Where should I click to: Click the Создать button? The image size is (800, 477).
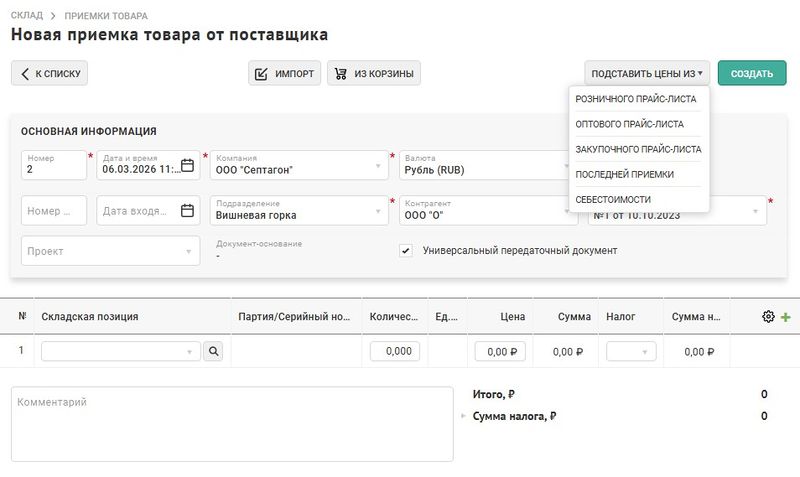752,73
